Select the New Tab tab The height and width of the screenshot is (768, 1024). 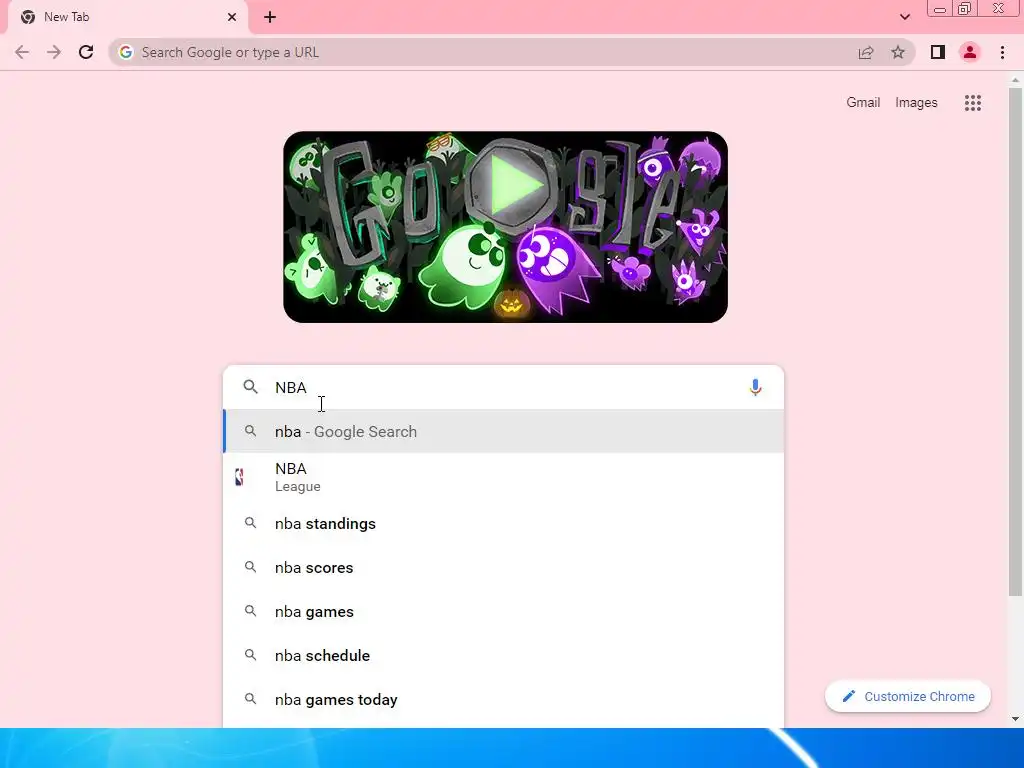[127, 17]
